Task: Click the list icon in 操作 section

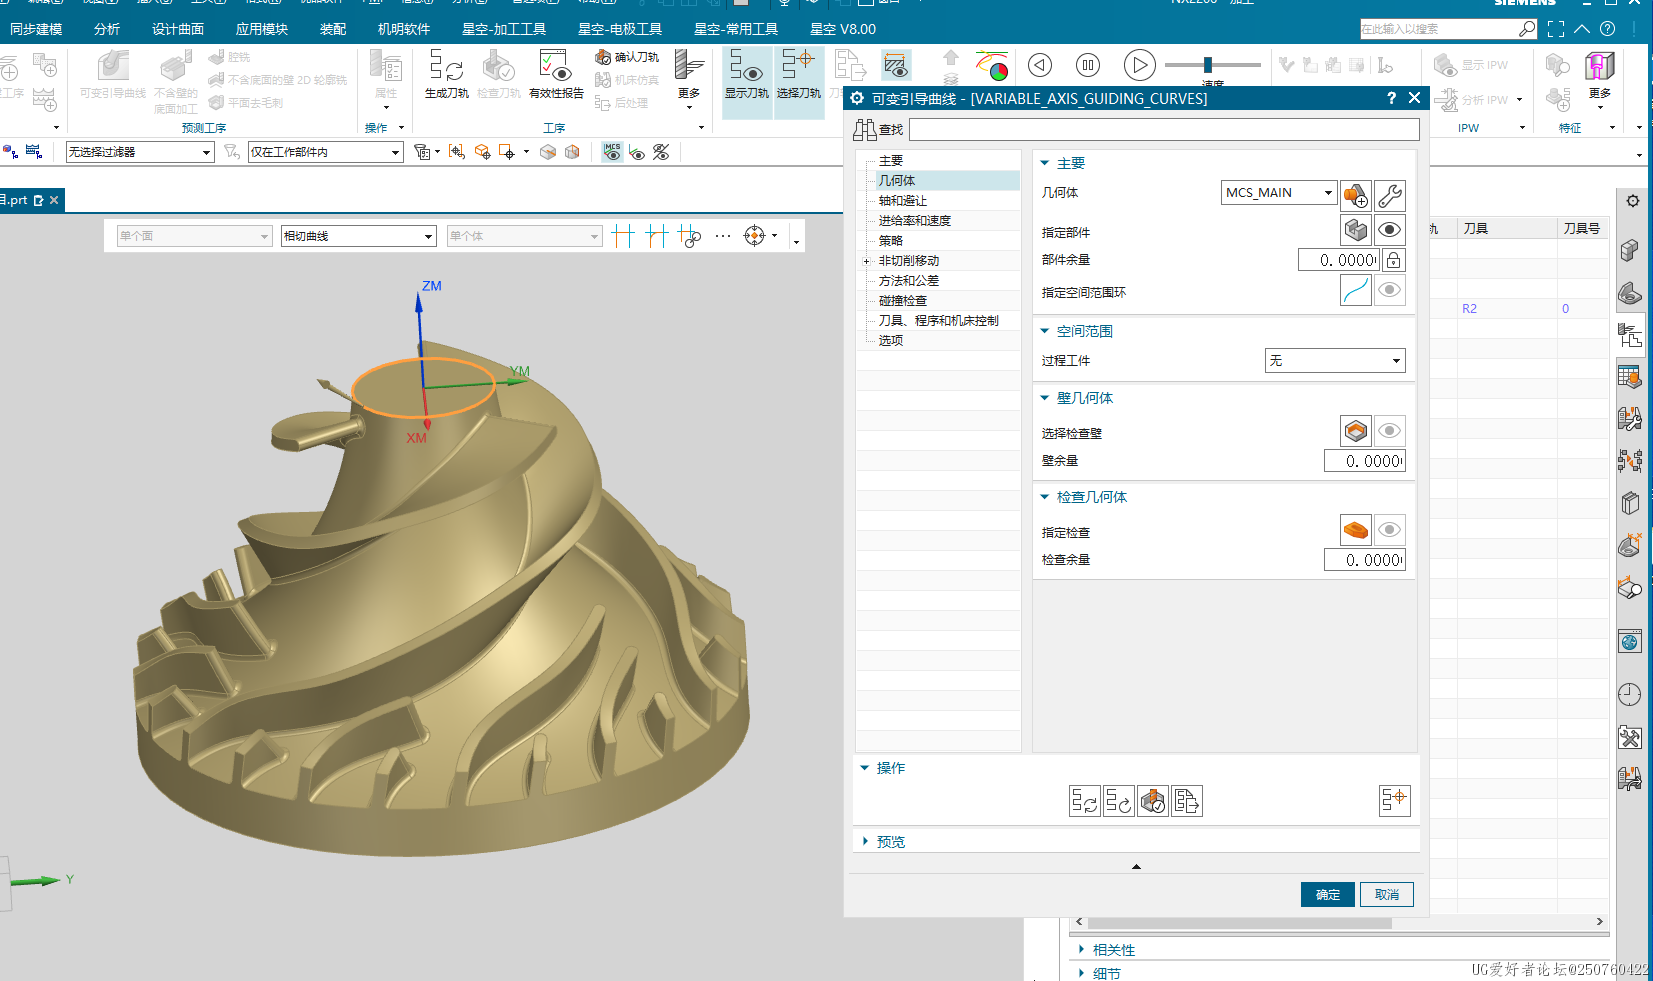Action: tap(1187, 801)
